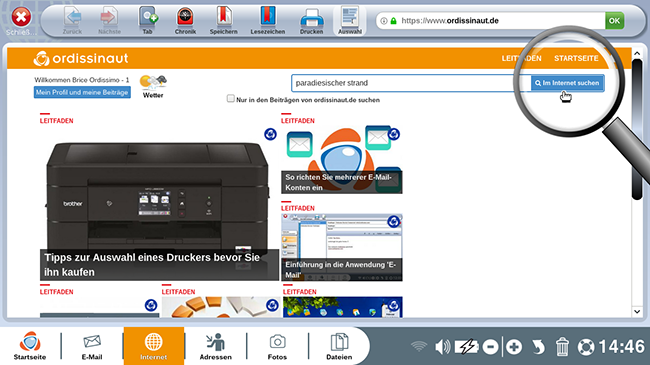
Task: Open the Lesezeichen bookmarks icon
Action: (268, 20)
